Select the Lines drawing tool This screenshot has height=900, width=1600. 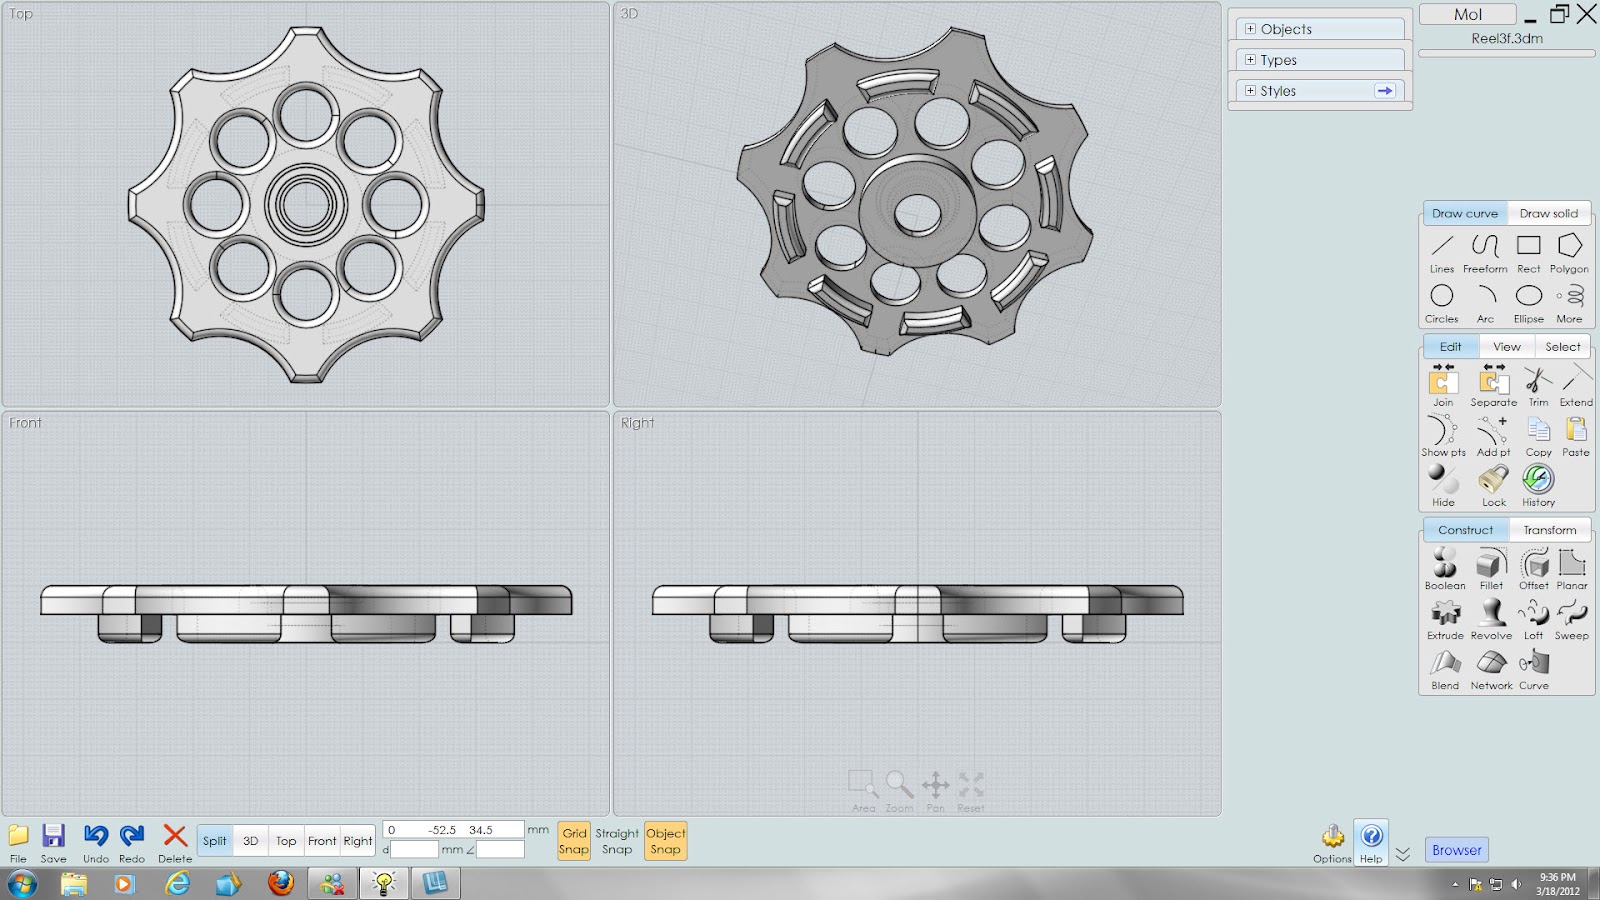tap(1442, 253)
